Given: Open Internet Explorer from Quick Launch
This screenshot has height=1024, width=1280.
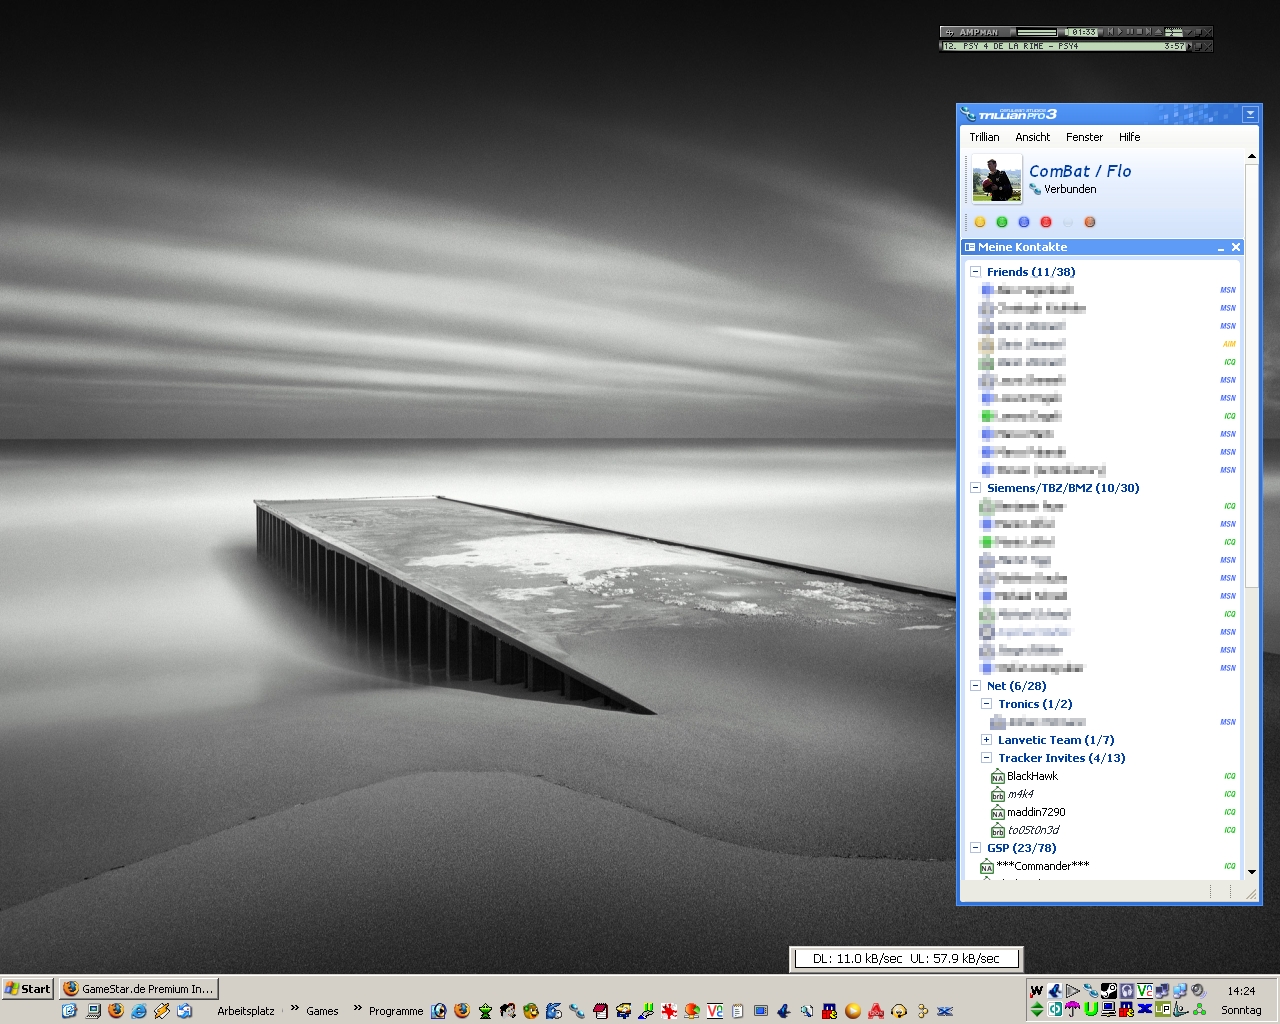Looking at the screenshot, I should (x=138, y=1011).
